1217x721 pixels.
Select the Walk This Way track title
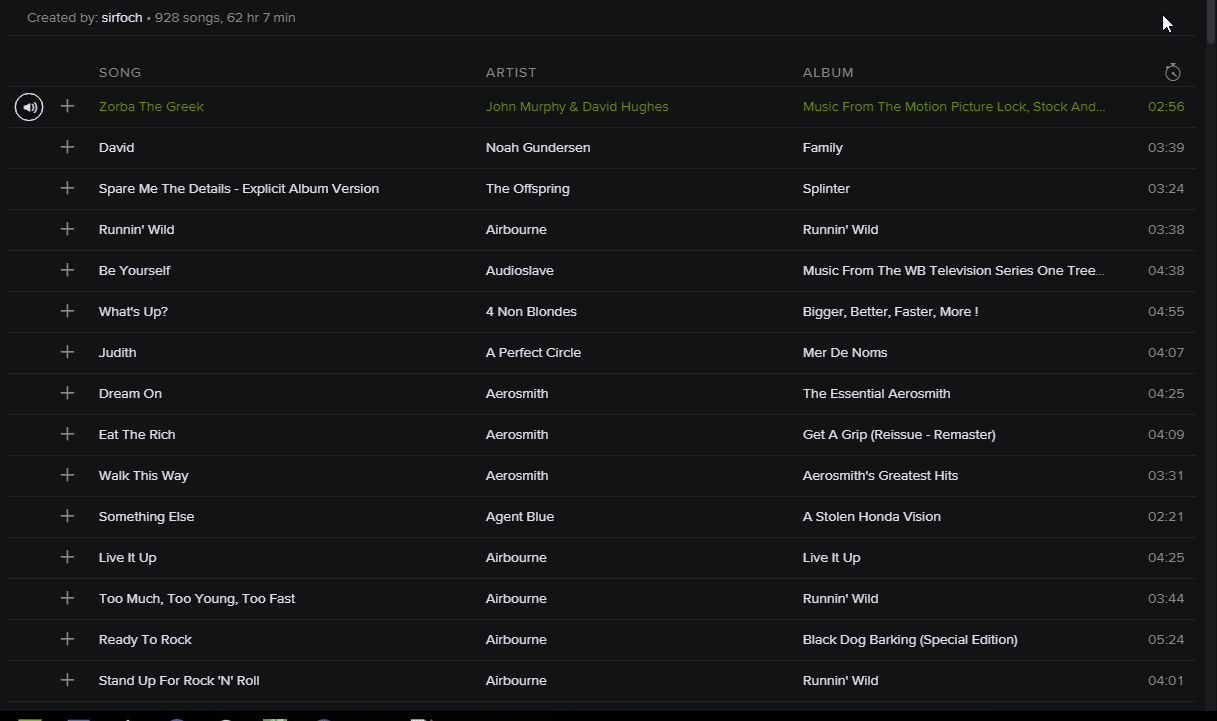tap(143, 475)
